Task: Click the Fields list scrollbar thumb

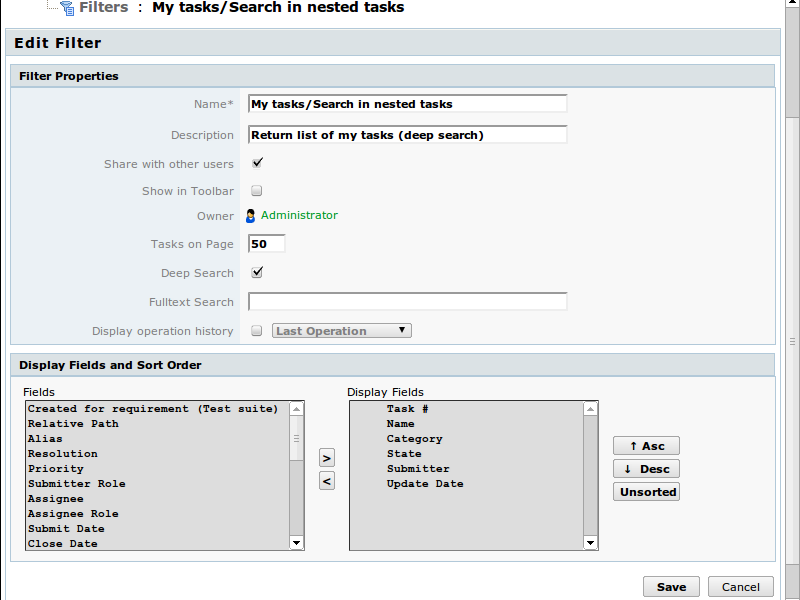Action: pyautogui.click(x=296, y=438)
